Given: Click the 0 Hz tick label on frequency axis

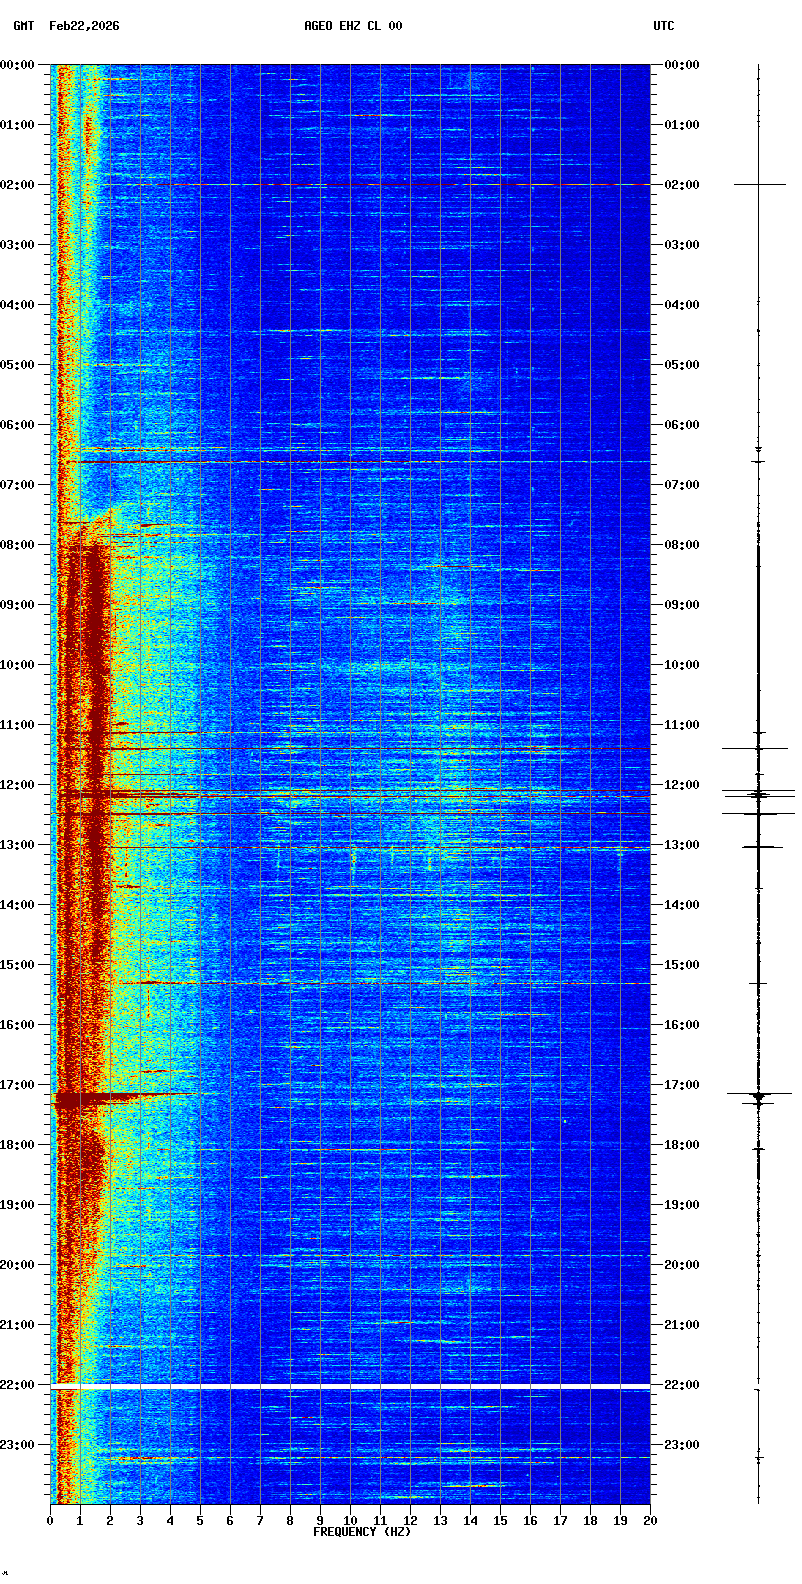Looking at the screenshot, I should 50,1521.
